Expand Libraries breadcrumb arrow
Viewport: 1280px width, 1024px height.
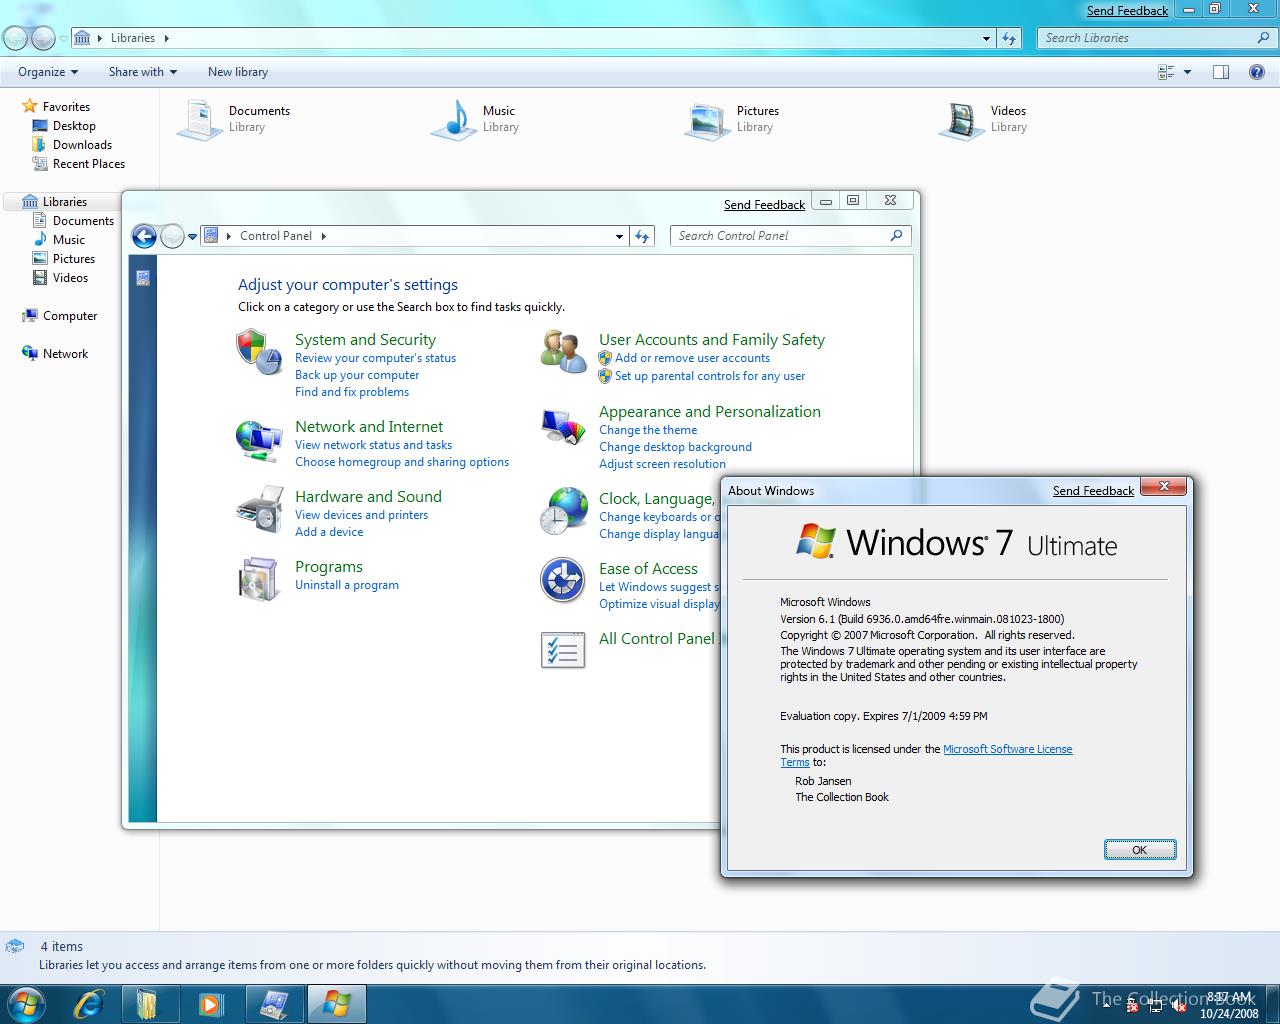166,38
